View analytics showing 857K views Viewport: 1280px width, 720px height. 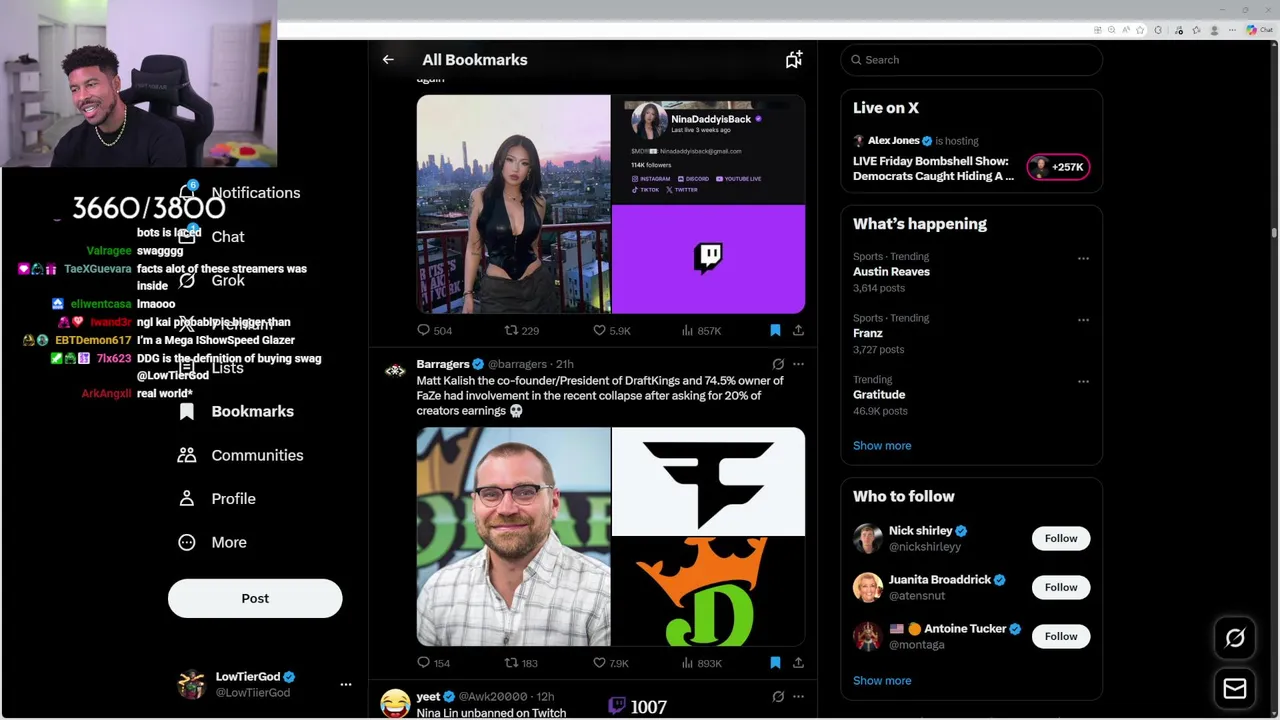[701, 330]
